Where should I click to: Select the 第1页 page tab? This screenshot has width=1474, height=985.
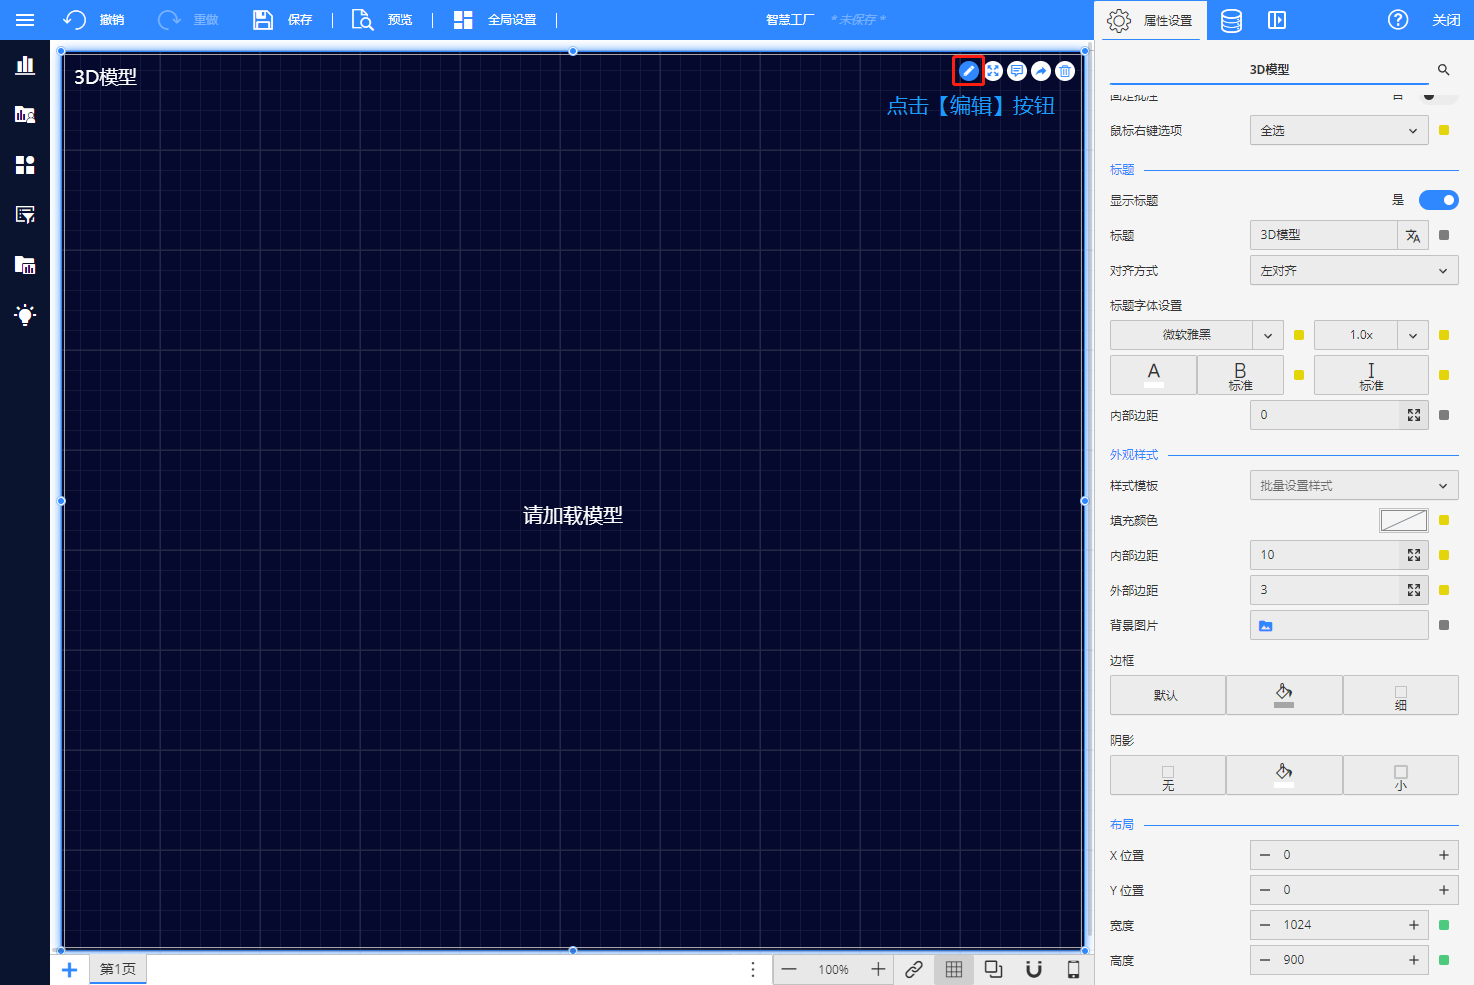(118, 969)
